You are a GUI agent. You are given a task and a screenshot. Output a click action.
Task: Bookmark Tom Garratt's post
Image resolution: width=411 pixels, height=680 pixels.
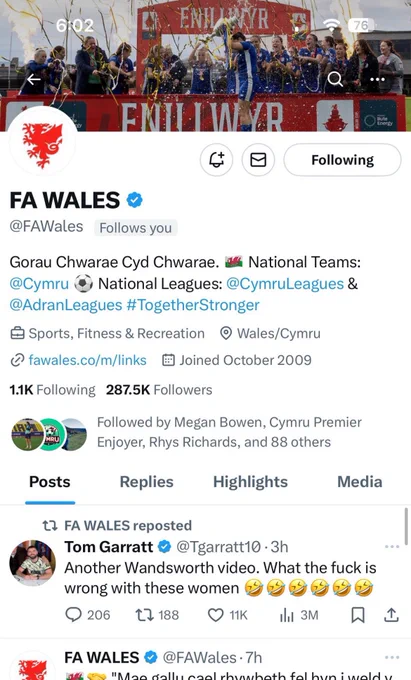click(x=358, y=615)
